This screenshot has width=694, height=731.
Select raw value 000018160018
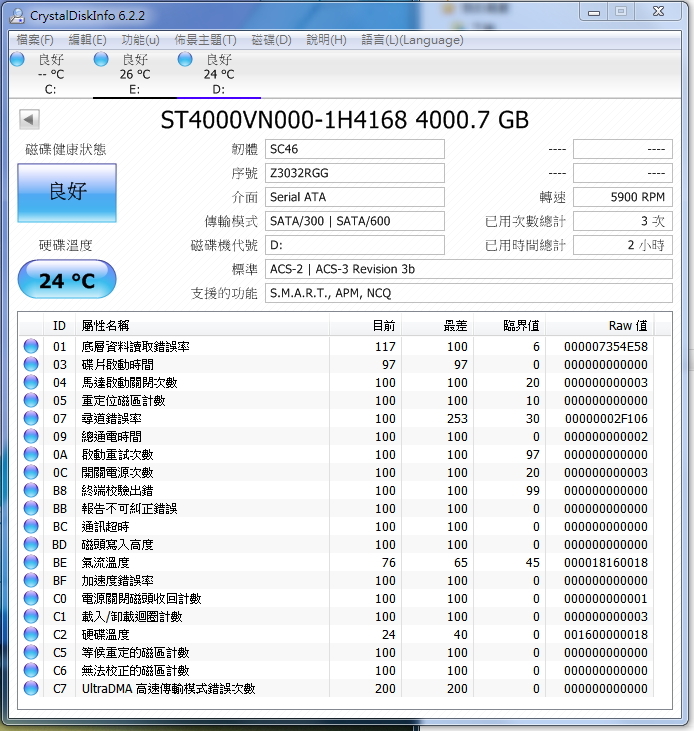tap(606, 563)
